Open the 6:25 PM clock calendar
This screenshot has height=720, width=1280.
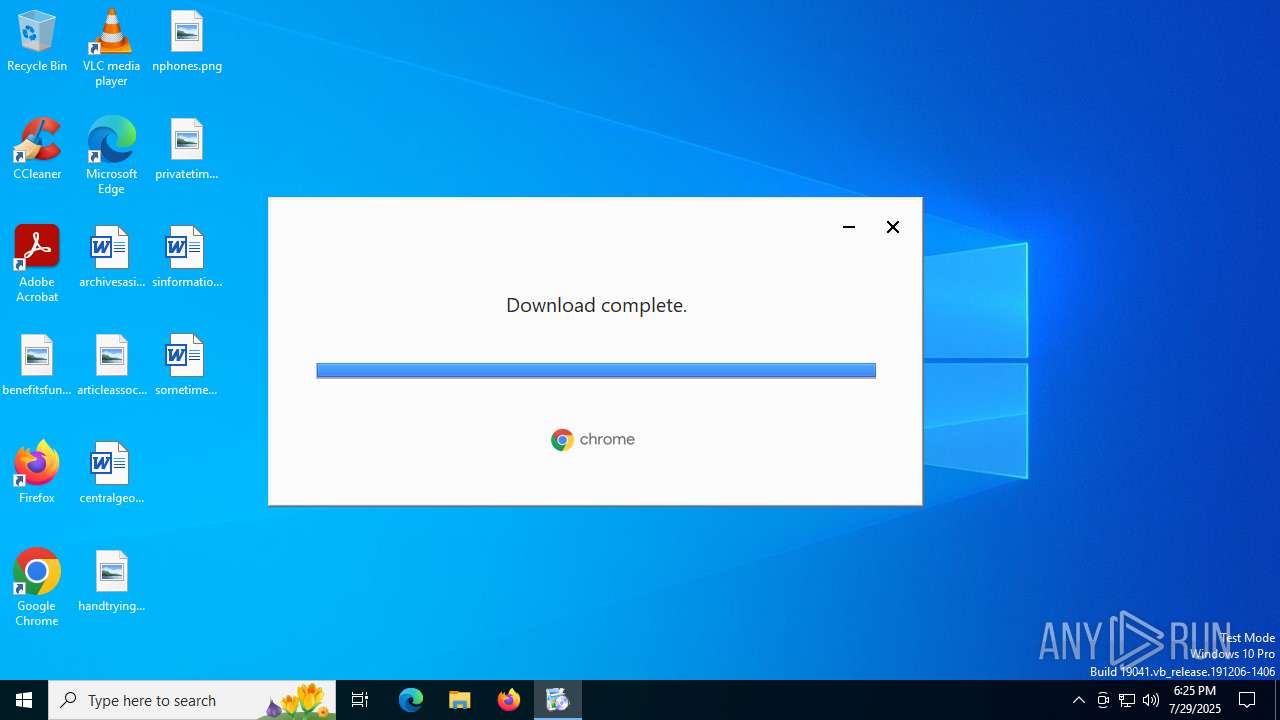point(1195,700)
